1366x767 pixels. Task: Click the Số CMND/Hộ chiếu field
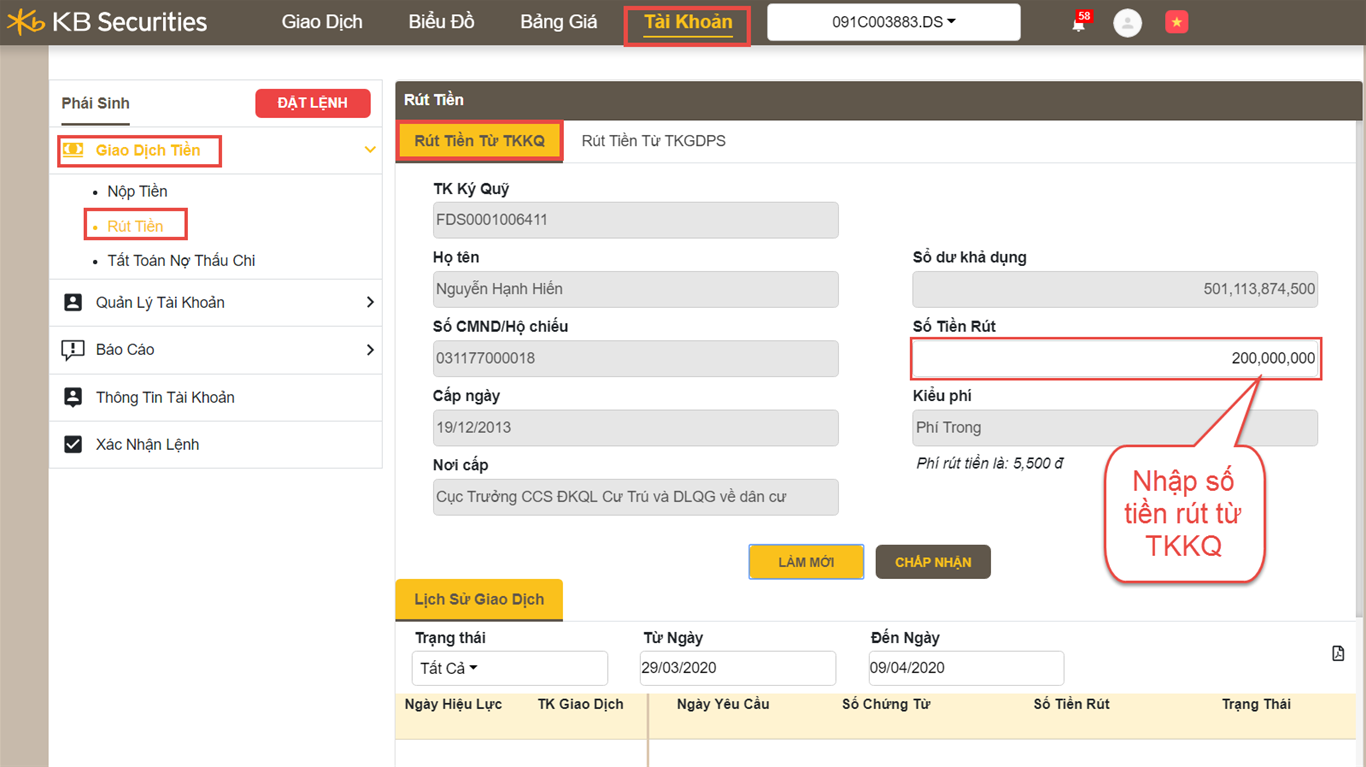click(636, 358)
